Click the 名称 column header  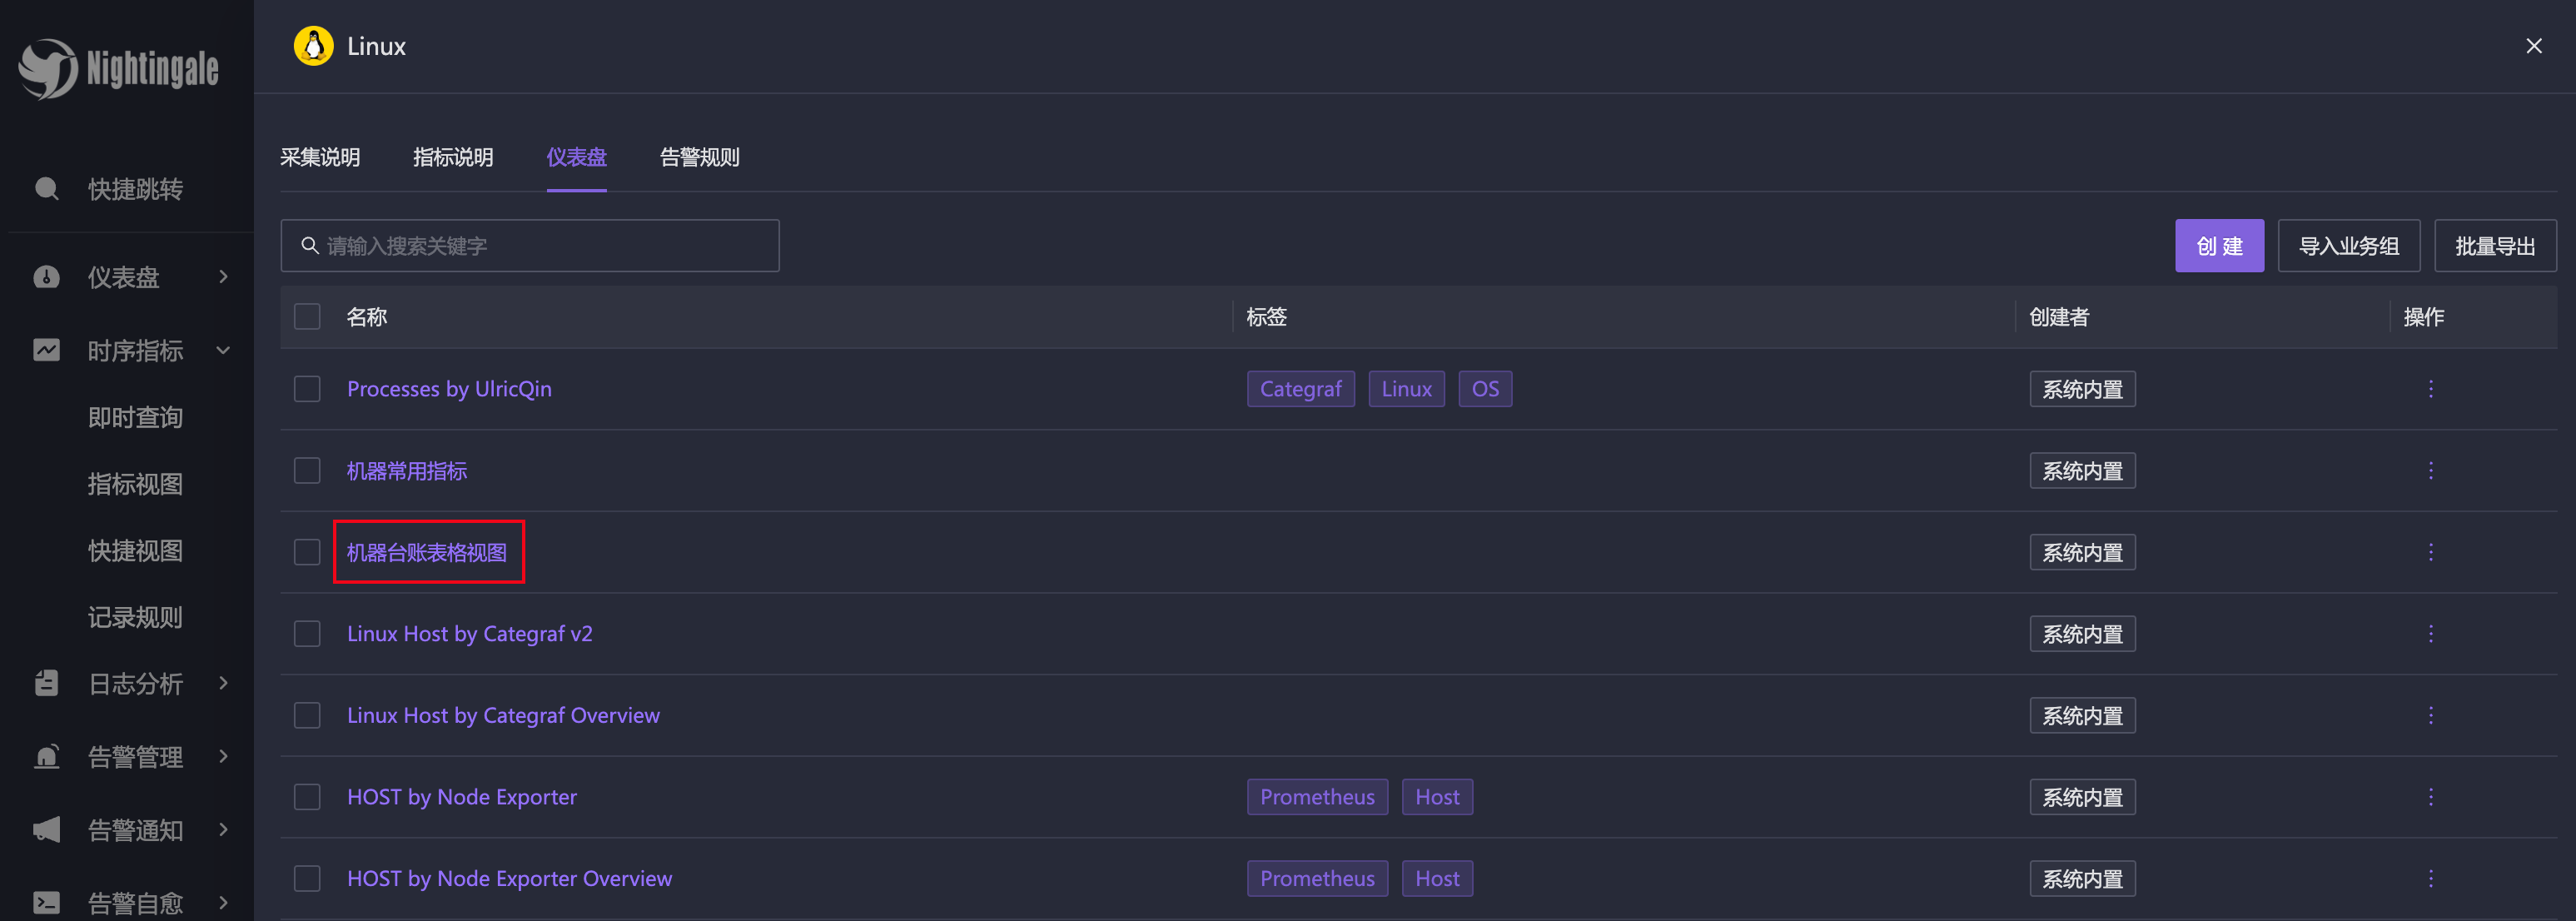pos(366,317)
